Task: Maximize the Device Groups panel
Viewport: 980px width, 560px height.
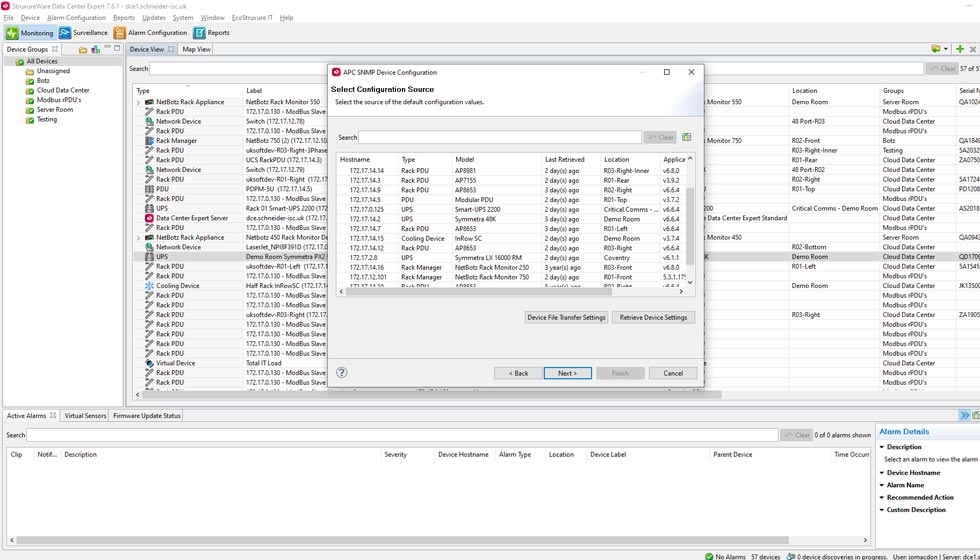Action: pyautogui.click(x=117, y=48)
